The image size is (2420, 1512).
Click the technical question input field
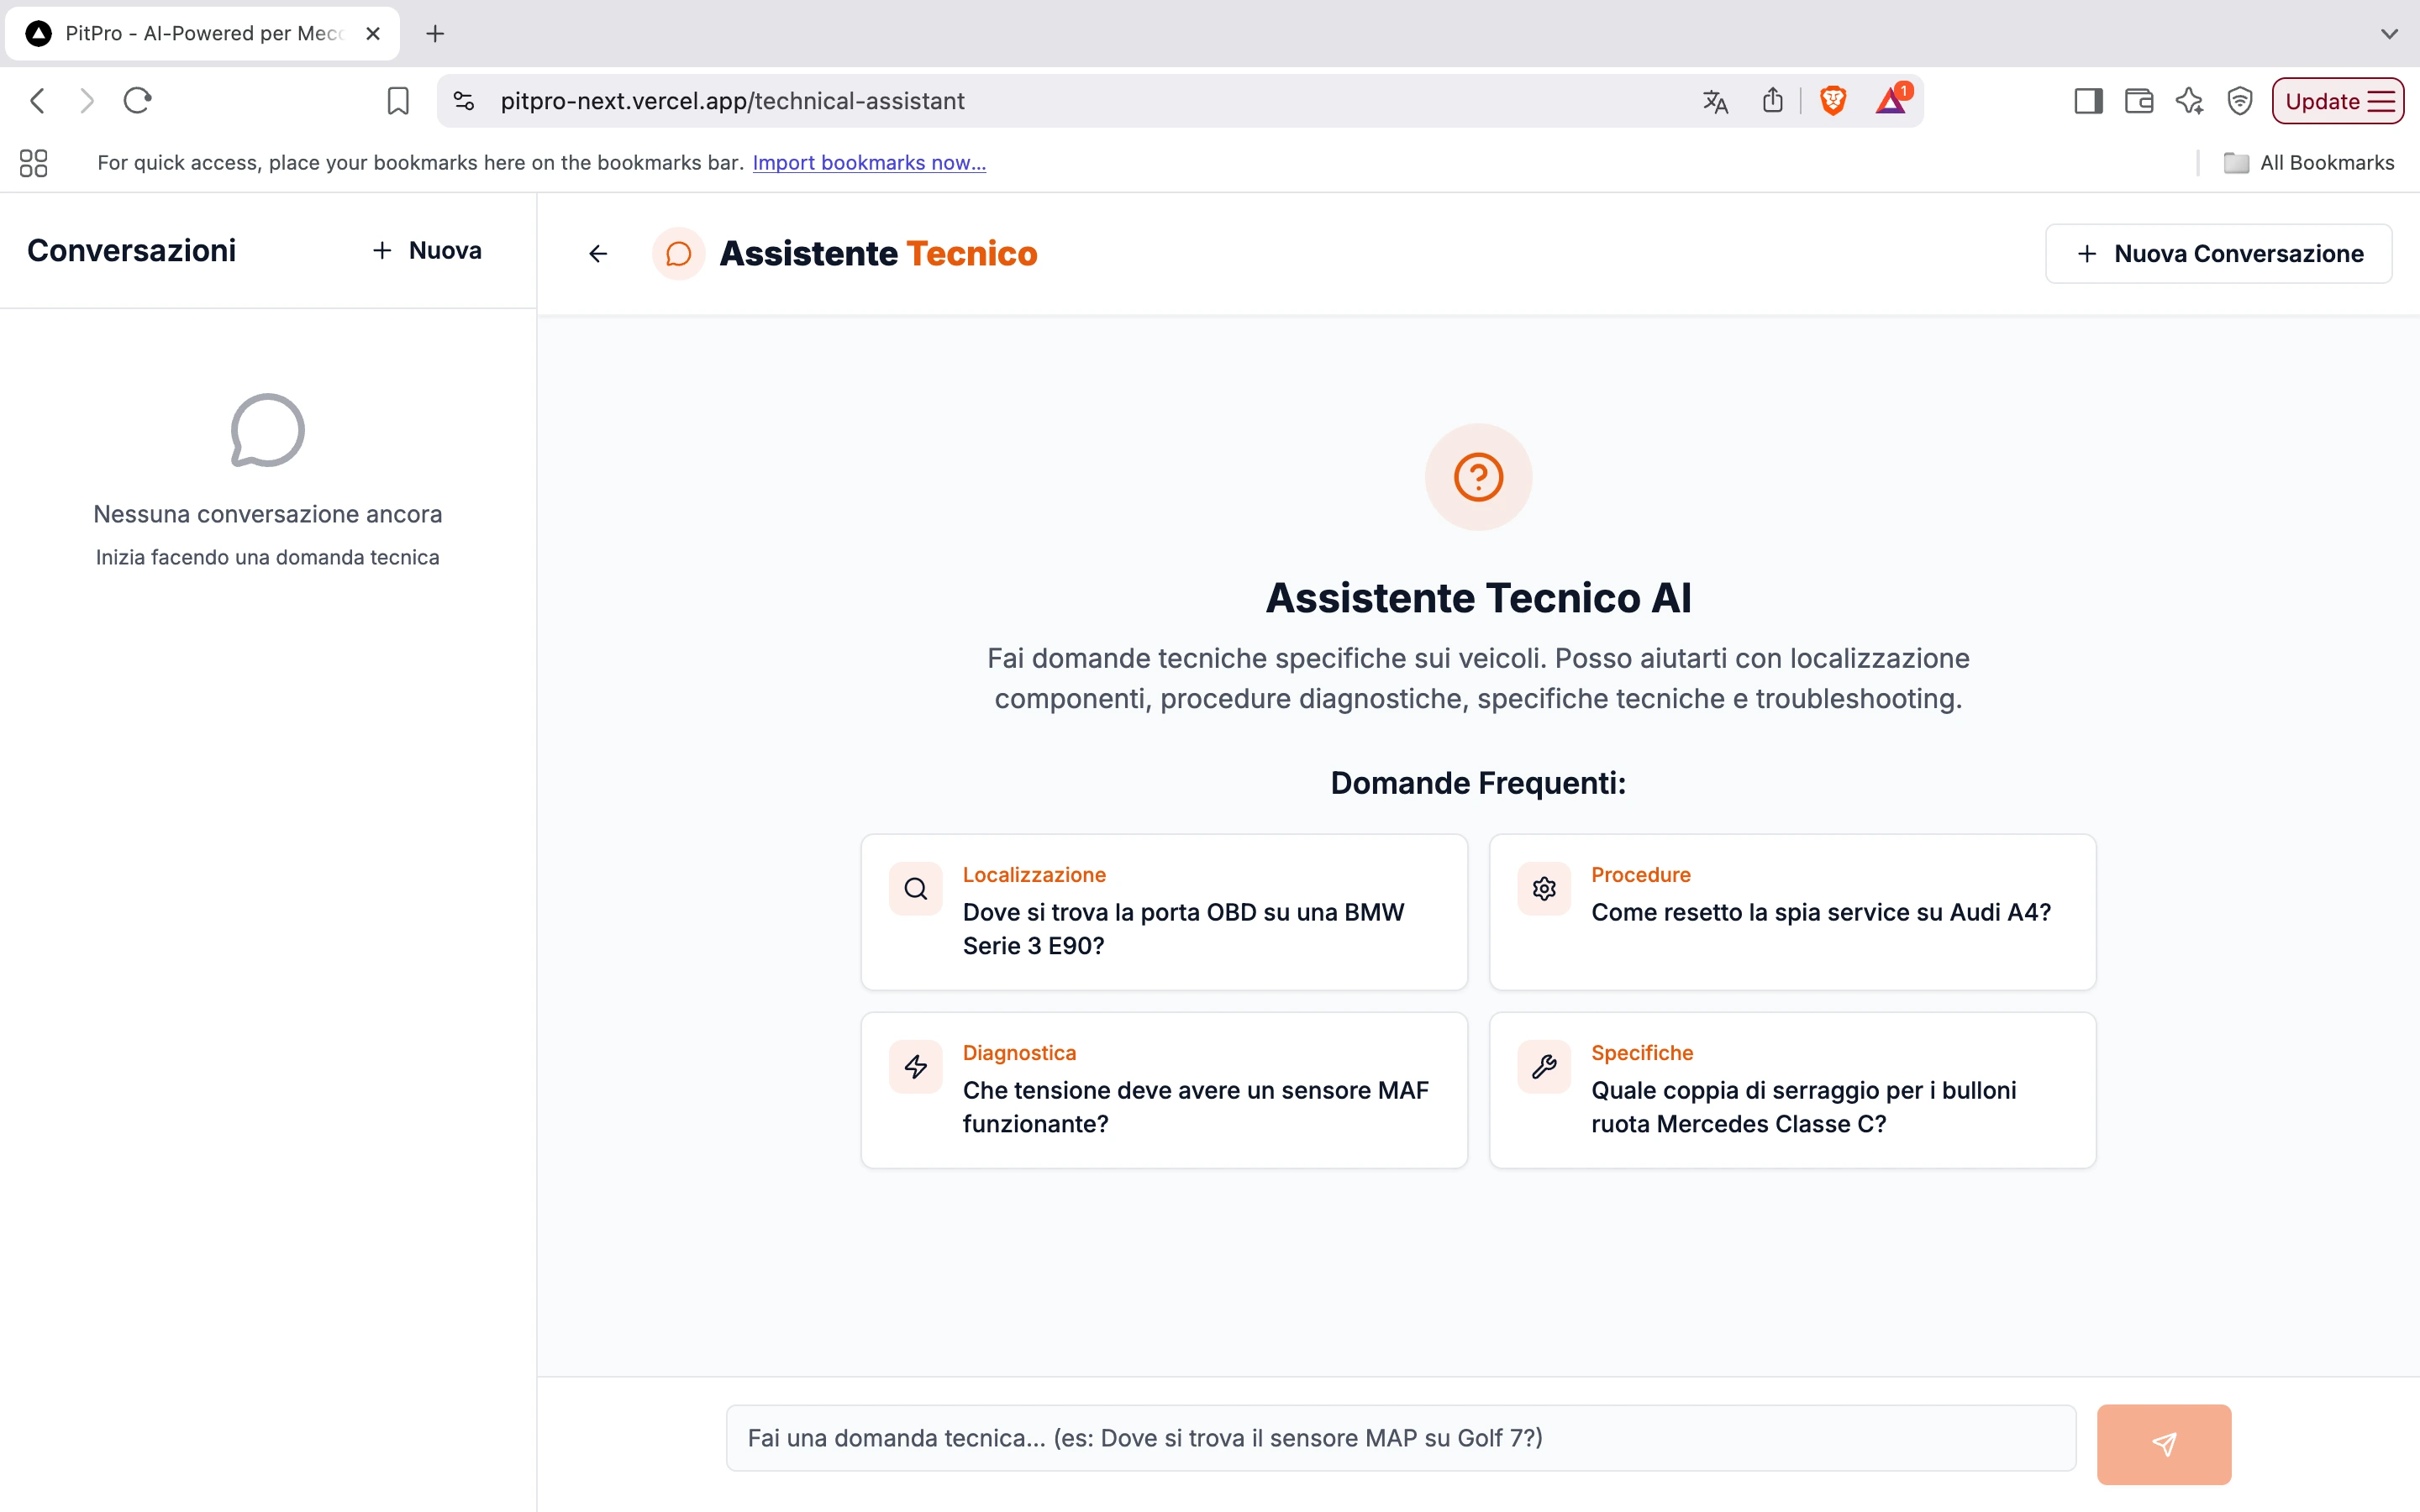pos(1400,1438)
